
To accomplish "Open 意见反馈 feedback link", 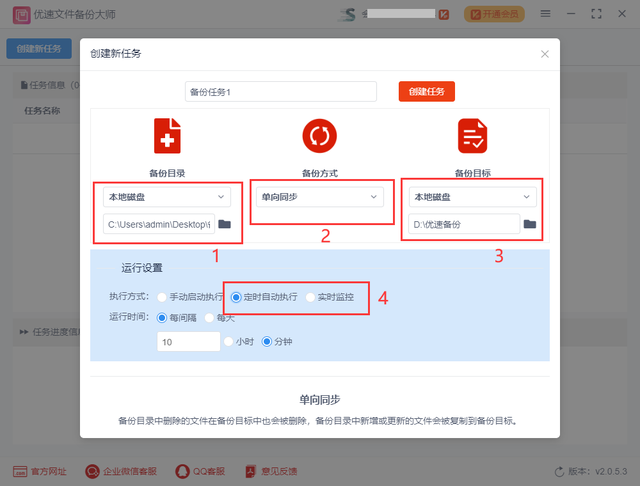I will [x=271, y=472].
